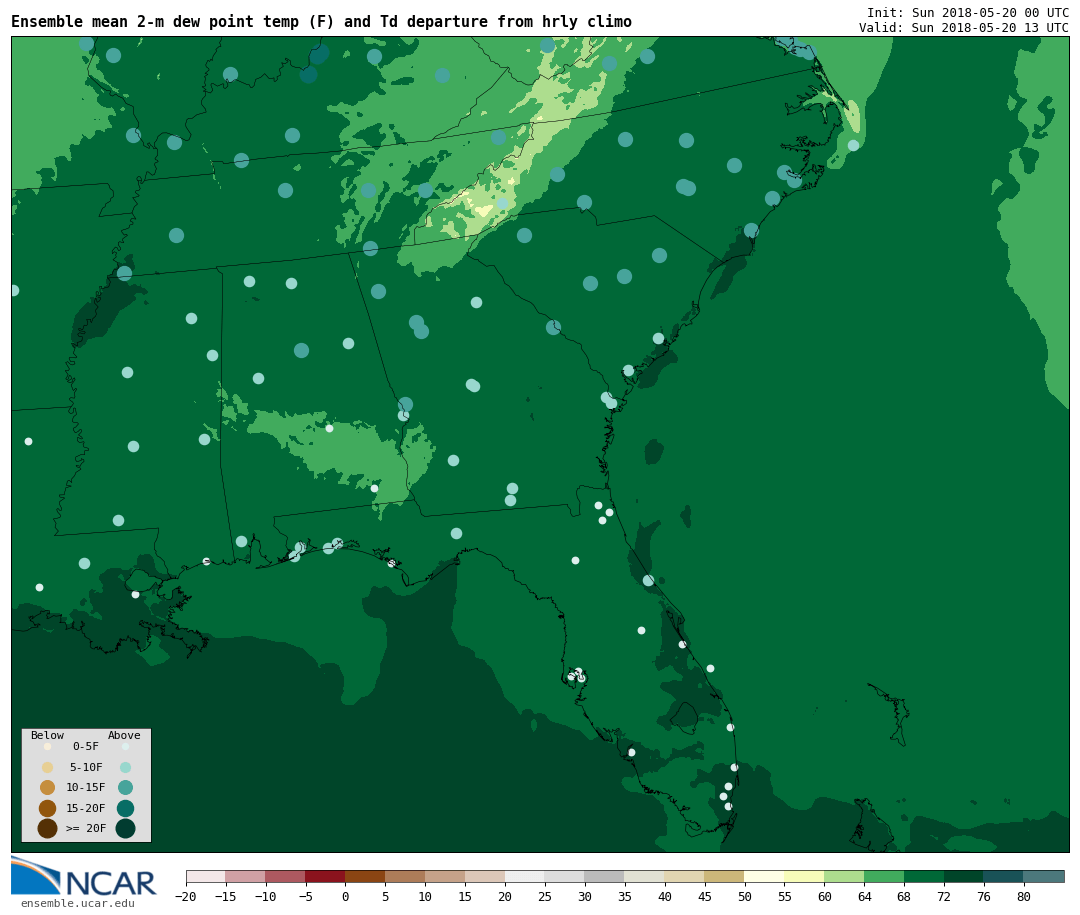This screenshot has height=915, width=1080.
Task: Select the 40 to 45 beige swatch
Action: [685, 876]
